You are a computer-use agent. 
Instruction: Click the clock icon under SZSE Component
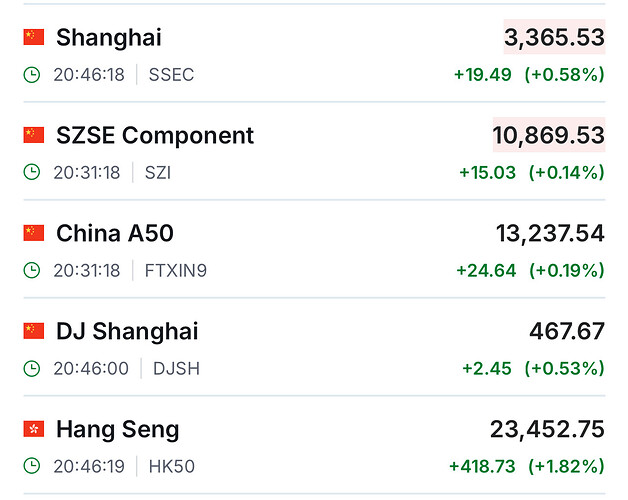click(x=32, y=172)
